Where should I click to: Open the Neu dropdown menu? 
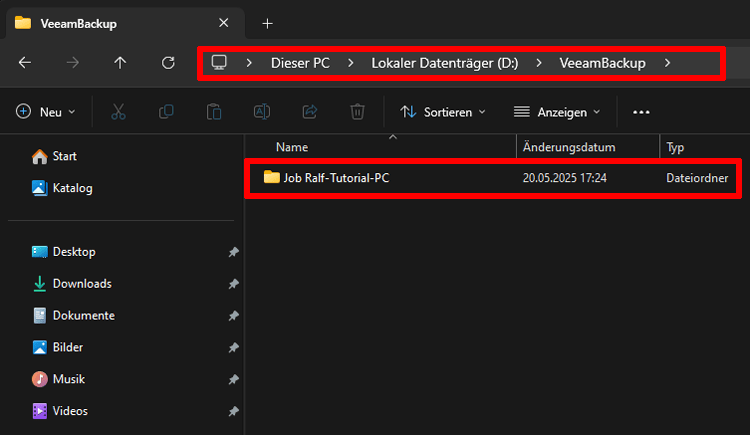[46, 112]
